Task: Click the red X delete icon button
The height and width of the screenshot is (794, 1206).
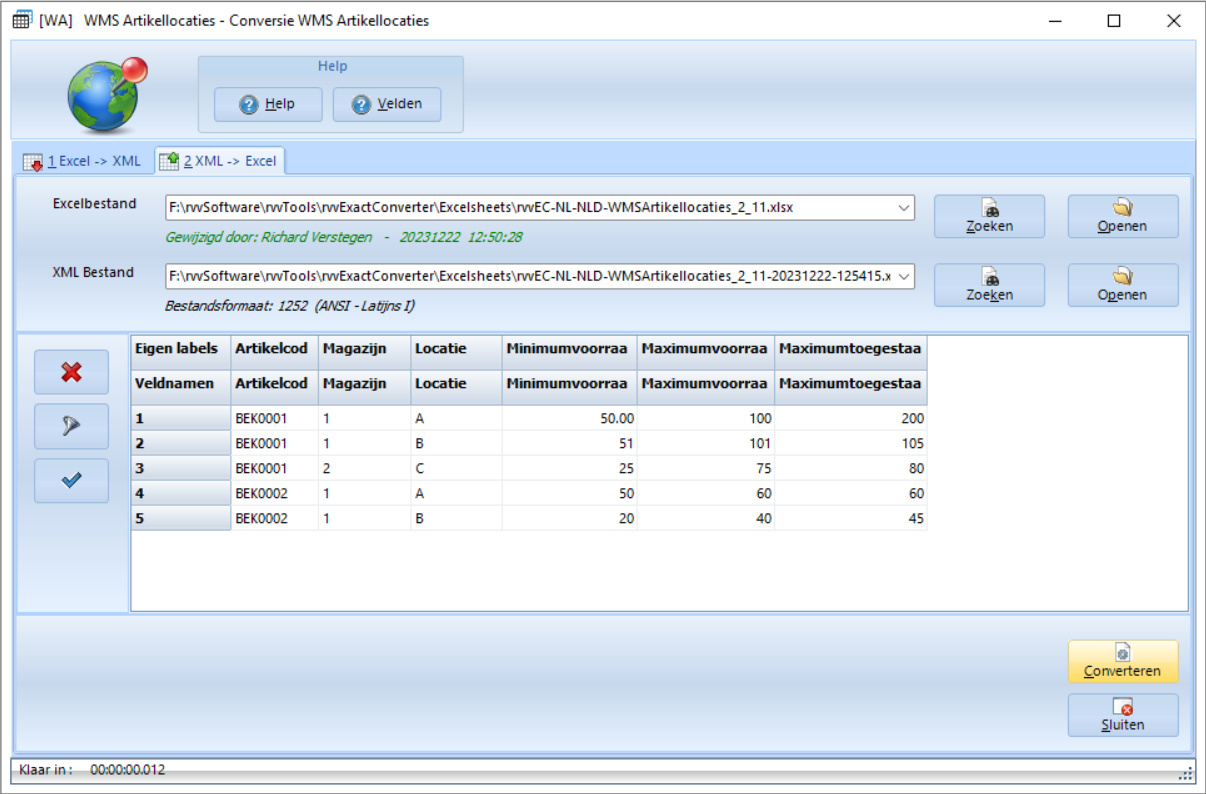Action: point(71,372)
